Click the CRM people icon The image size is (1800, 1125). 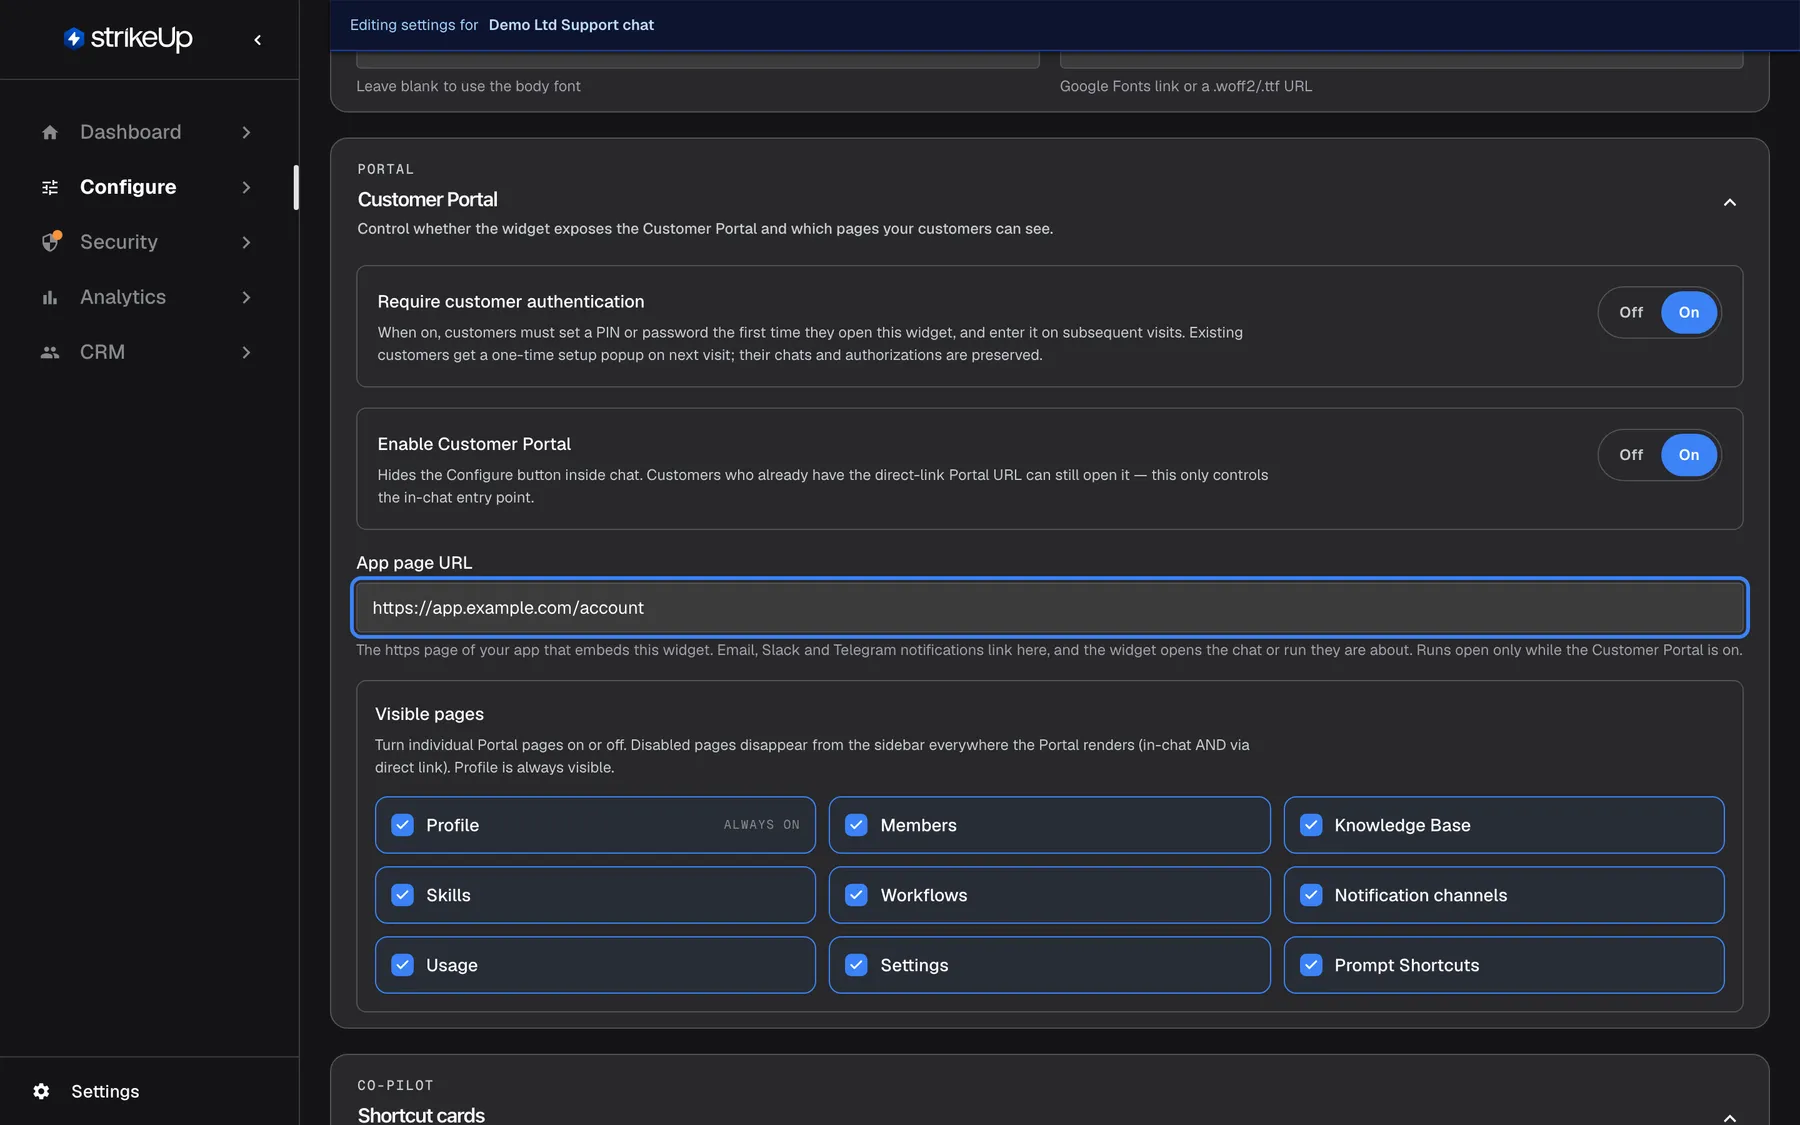tap(50, 352)
